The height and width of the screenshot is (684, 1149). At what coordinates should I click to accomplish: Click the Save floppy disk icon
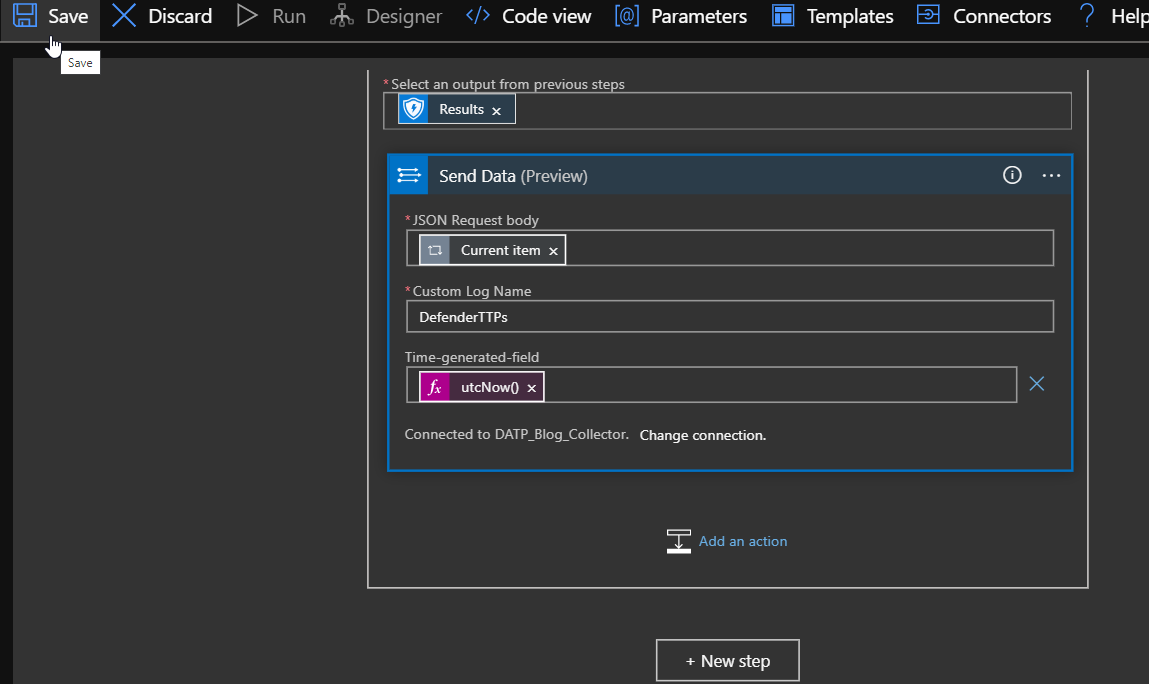tap(25, 16)
